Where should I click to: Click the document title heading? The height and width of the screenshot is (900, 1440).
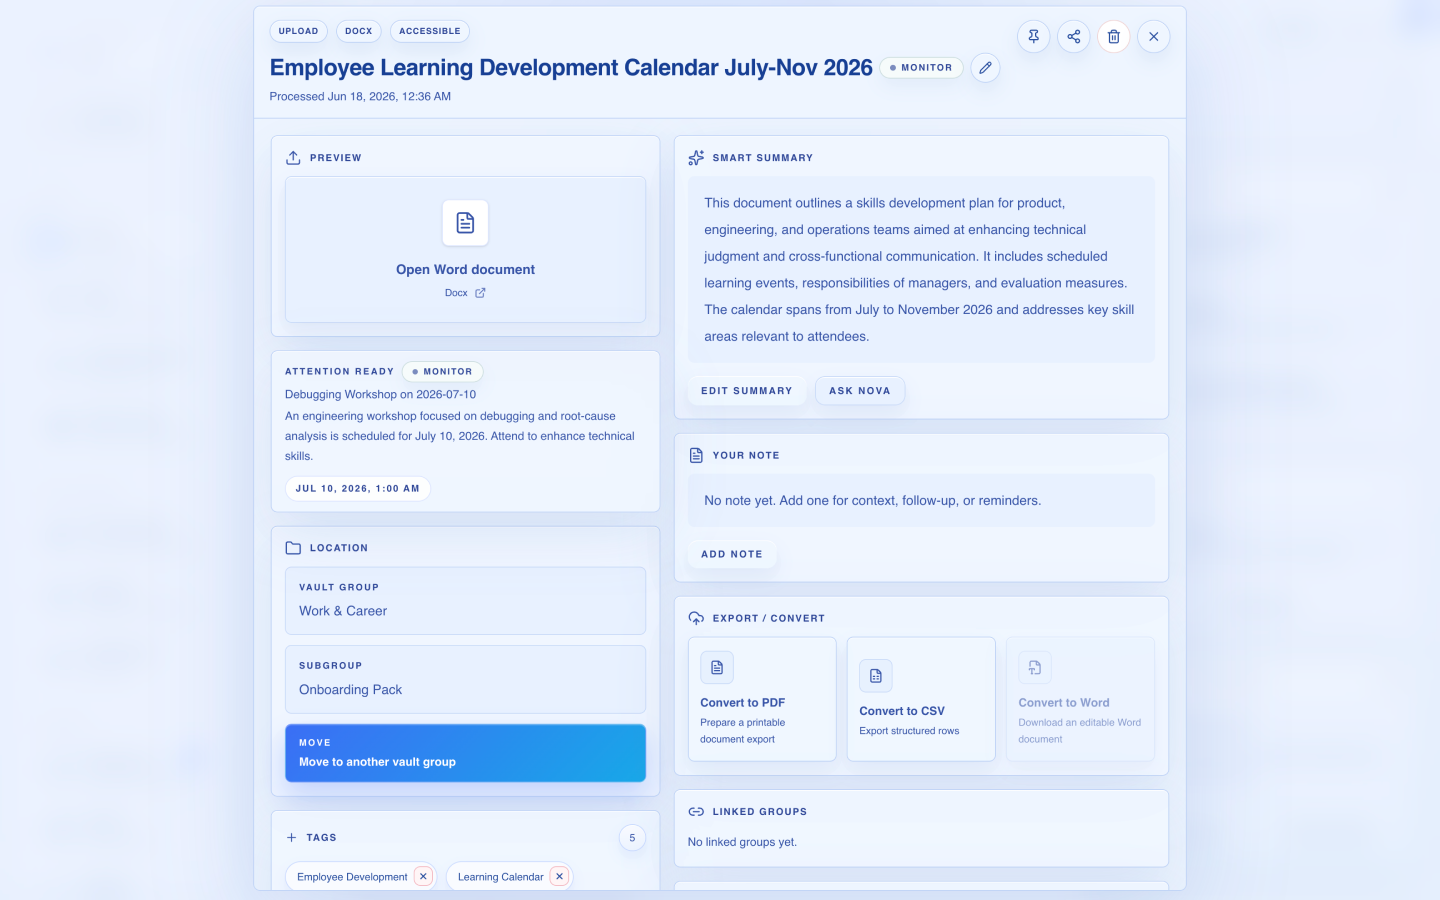[571, 68]
